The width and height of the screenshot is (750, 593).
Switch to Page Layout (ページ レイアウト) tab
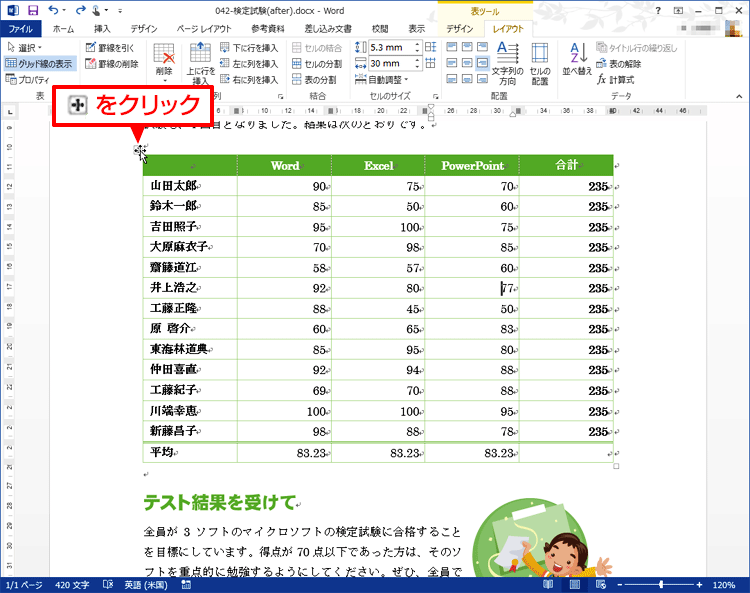click(x=204, y=29)
